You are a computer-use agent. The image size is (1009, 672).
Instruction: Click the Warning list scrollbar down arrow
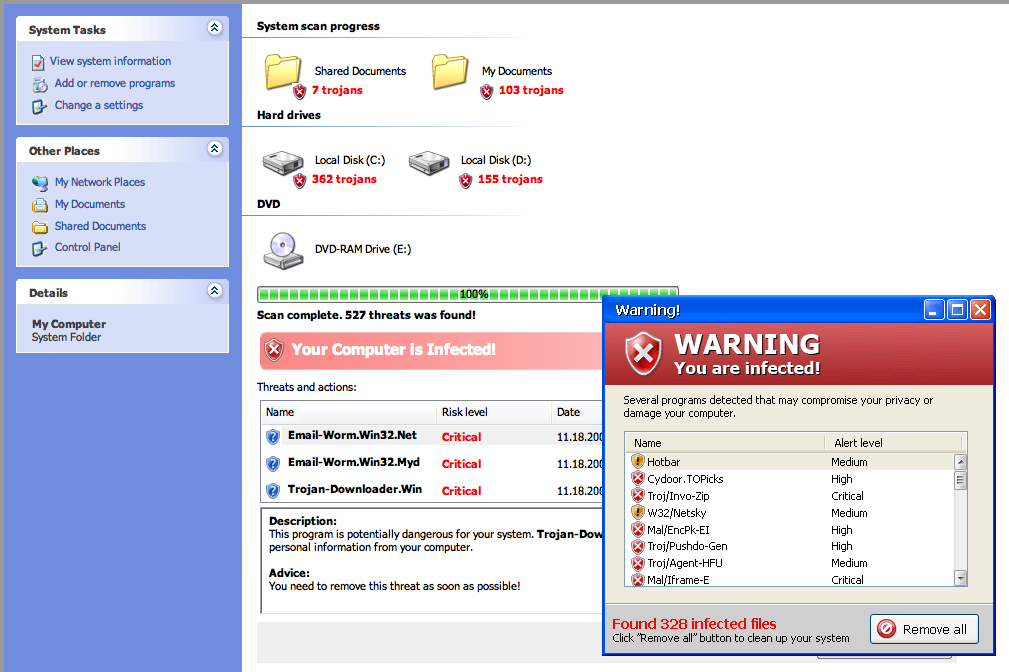[x=961, y=578]
